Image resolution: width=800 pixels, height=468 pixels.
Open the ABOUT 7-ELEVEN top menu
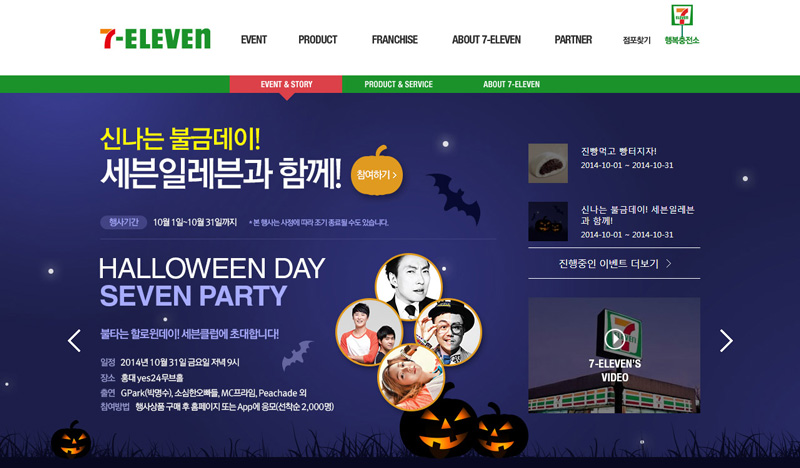(486, 40)
